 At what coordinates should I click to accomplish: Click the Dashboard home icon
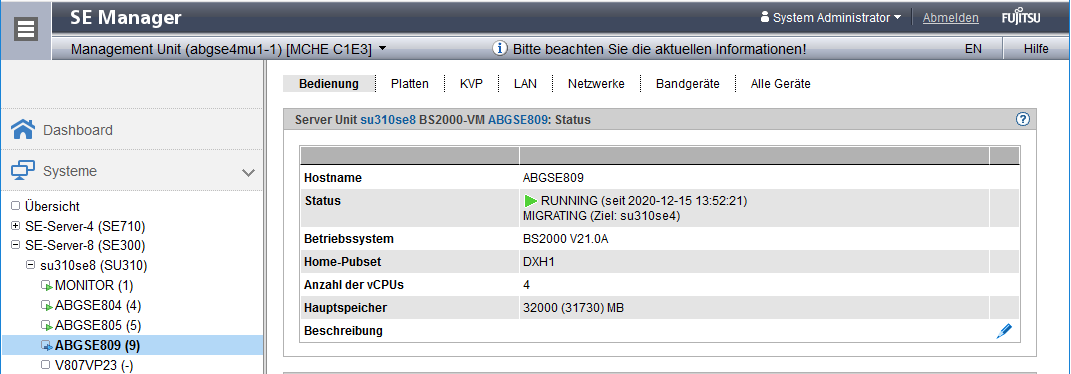[x=23, y=130]
